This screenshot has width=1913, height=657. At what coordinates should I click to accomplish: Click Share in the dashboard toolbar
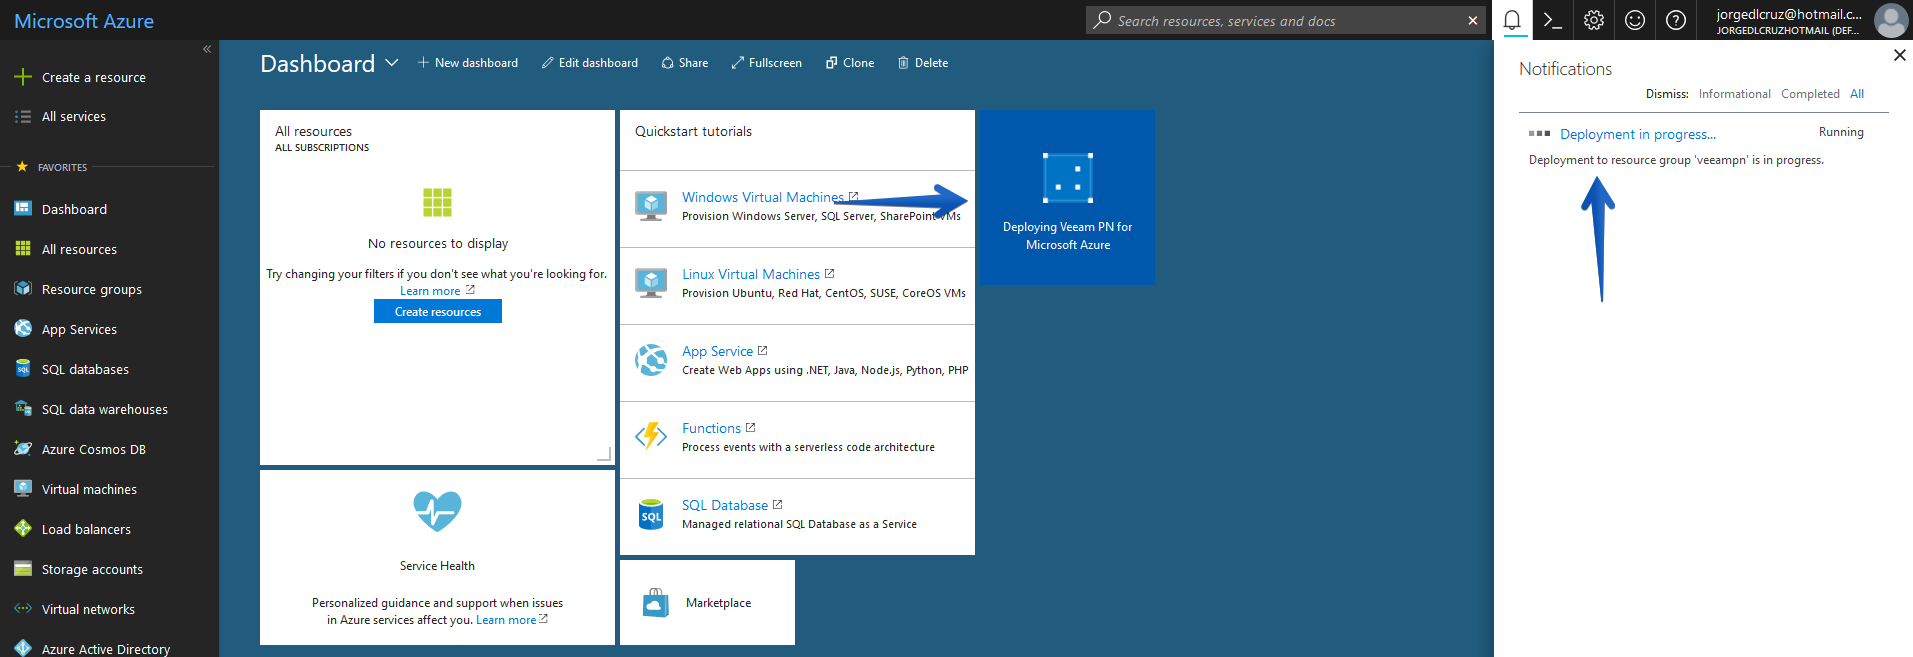click(685, 63)
